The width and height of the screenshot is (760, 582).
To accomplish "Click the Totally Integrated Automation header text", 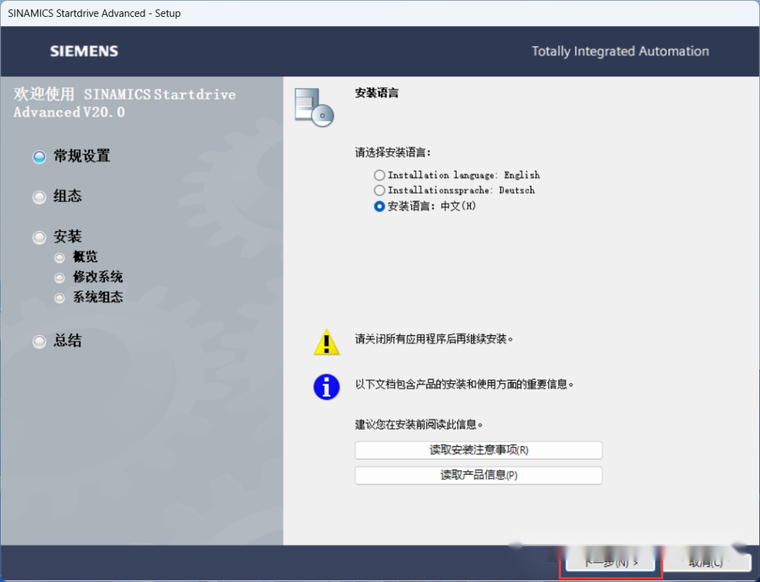I will coord(620,51).
